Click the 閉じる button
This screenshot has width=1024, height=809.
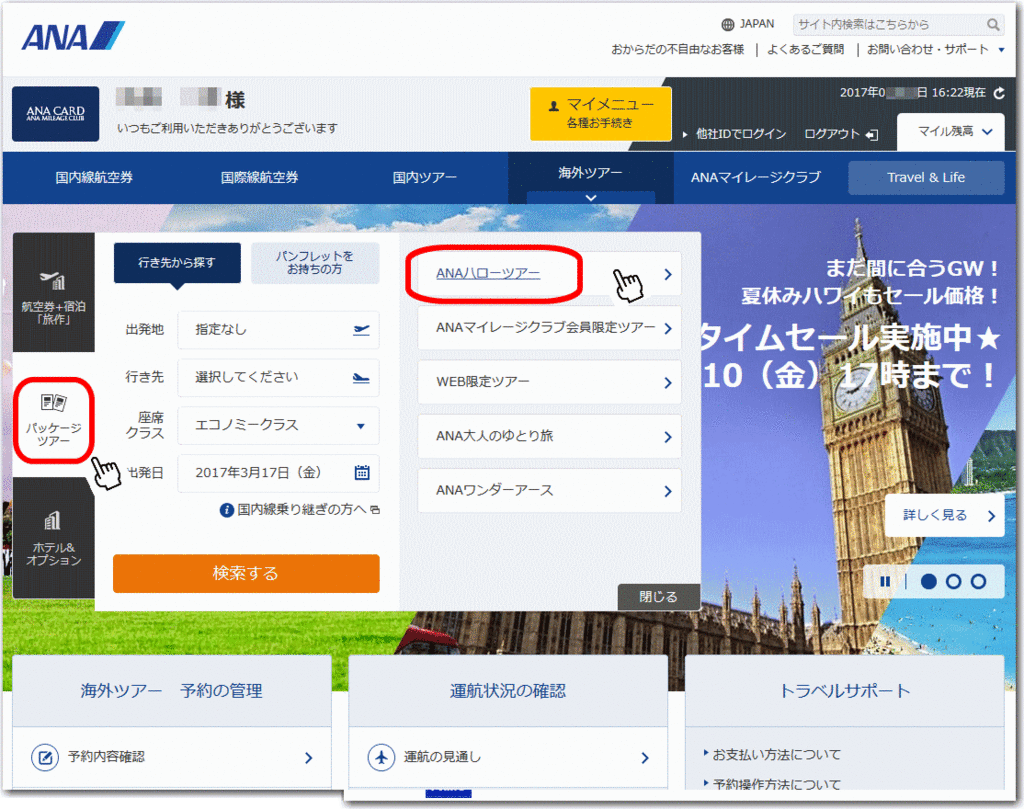pyautogui.click(x=658, y=597)
